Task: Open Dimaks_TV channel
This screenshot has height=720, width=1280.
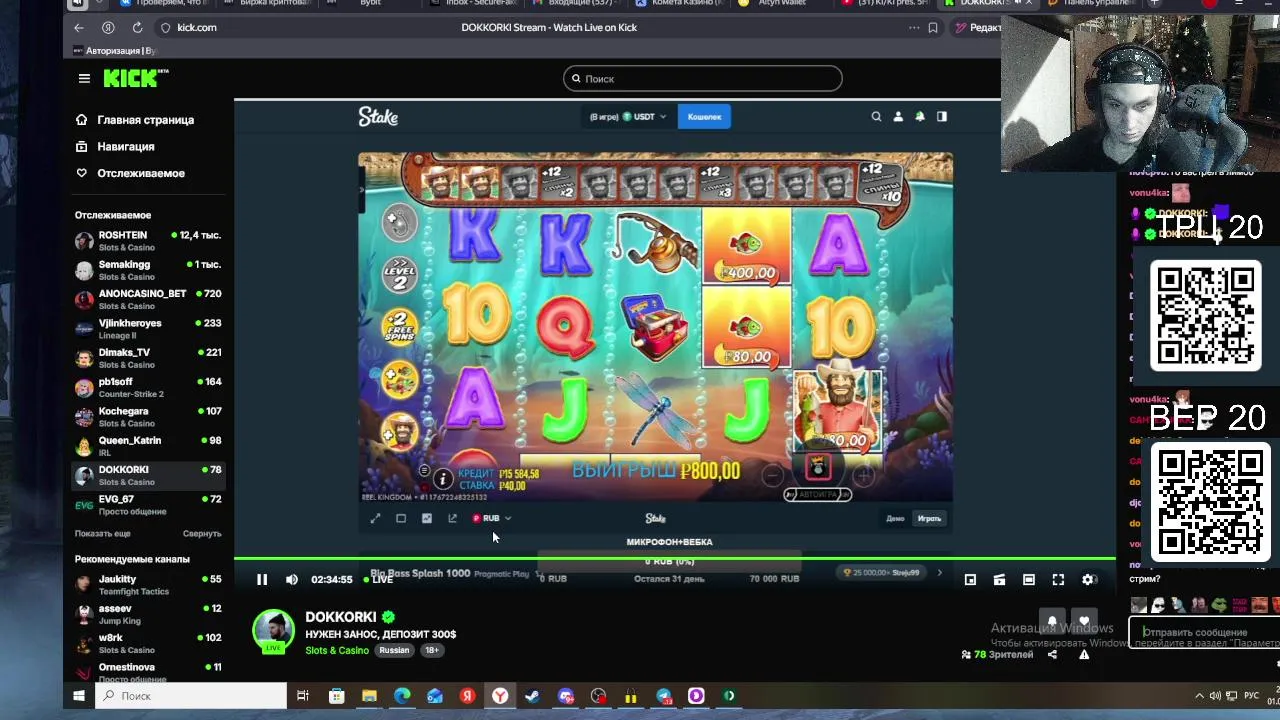Action: click(x=148, y=358)
